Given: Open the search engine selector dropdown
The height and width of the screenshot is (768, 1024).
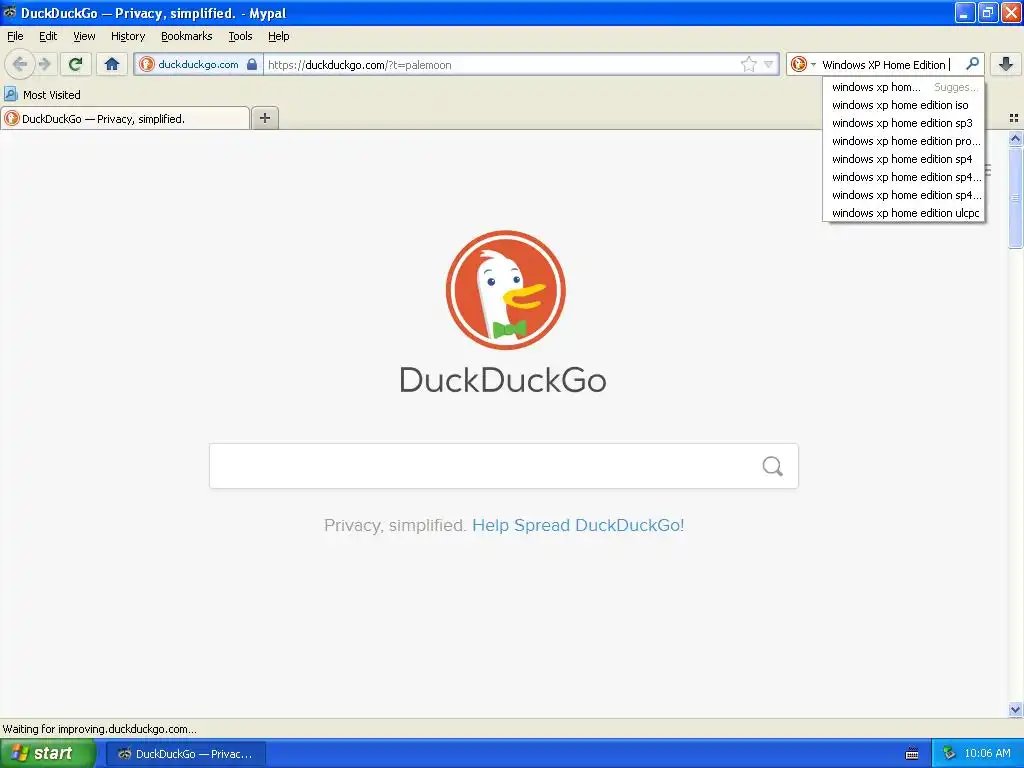Looking at the screenshot, I should pyautogui.click(x=803, y=64).
